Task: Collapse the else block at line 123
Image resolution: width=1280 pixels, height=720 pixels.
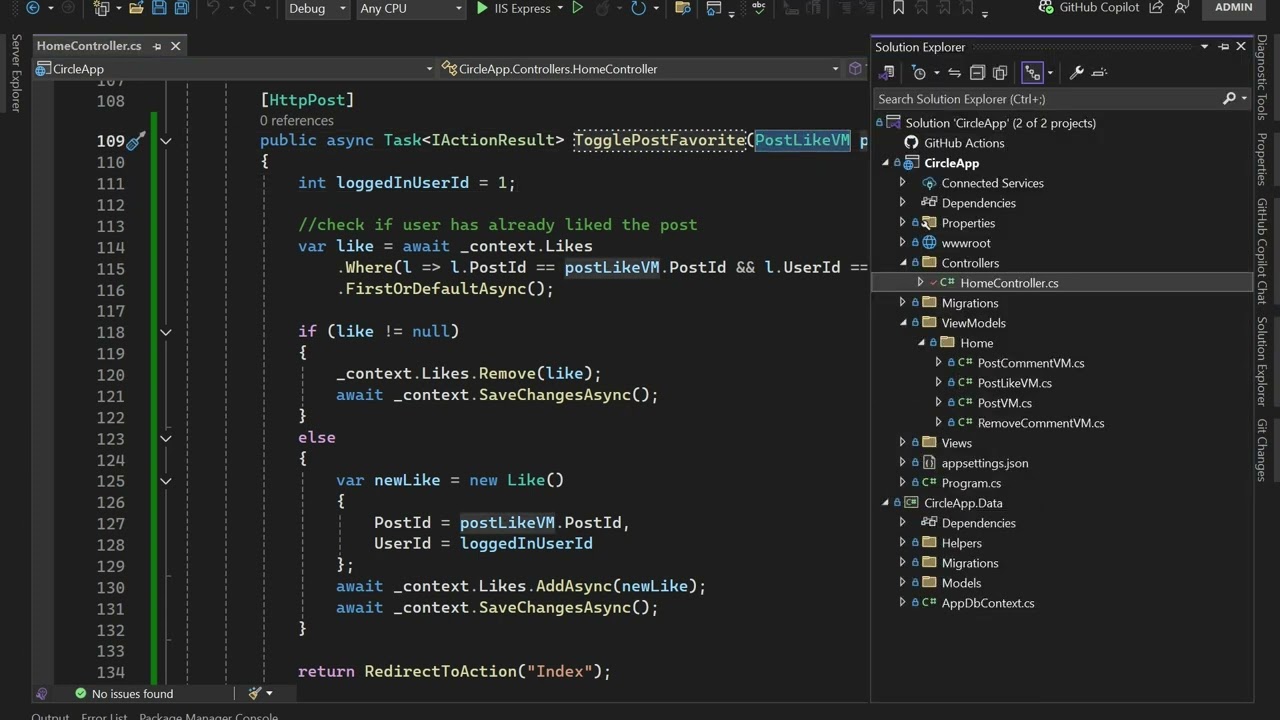Action: [166, 438]
